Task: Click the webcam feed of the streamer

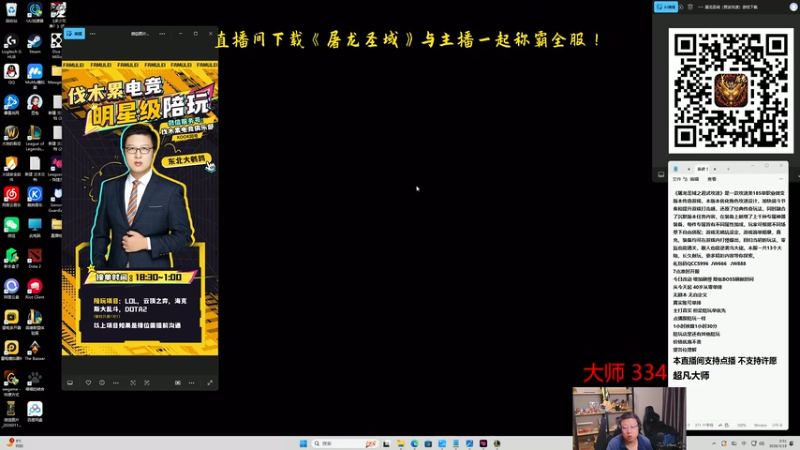Action: [629, 418]
